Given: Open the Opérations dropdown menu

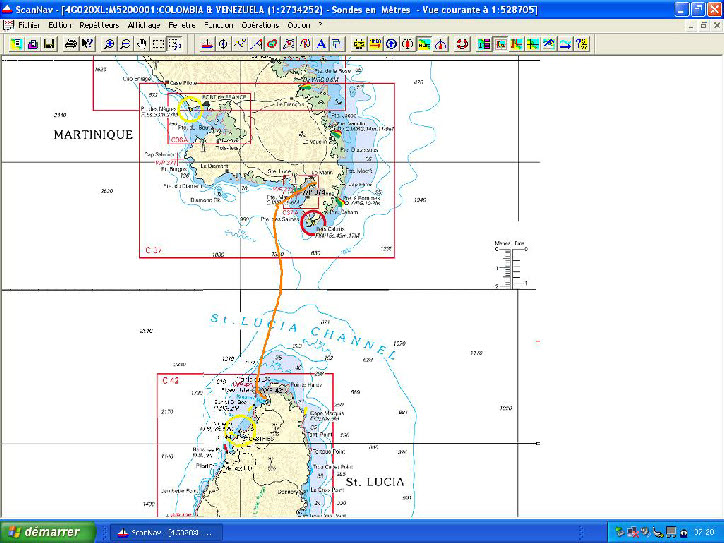Looking at the screenshot, I should point(259,23).
